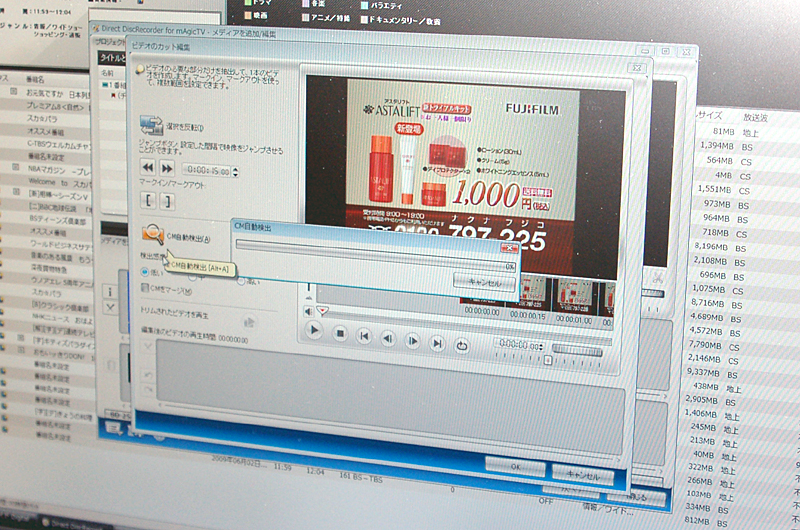Confirm the cut edit with OK
This screenshot has height=530, width=800.
point(515,466)
